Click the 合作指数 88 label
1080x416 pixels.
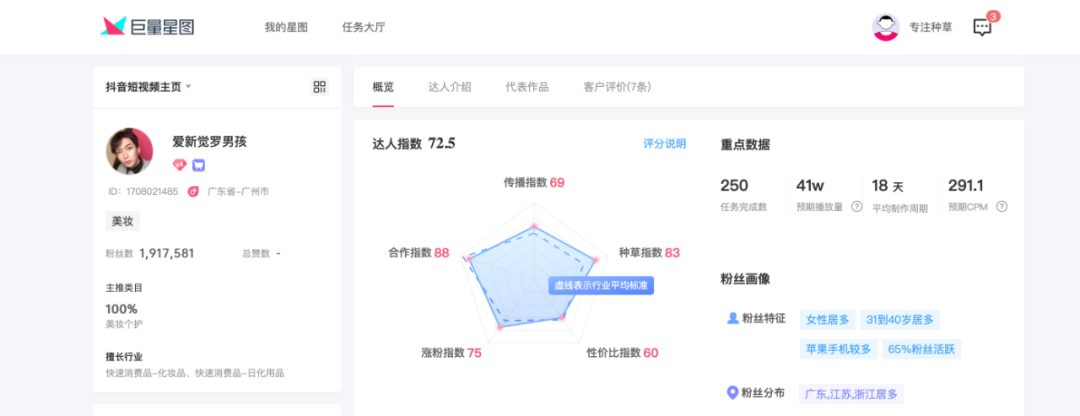[x=419, y=253]
